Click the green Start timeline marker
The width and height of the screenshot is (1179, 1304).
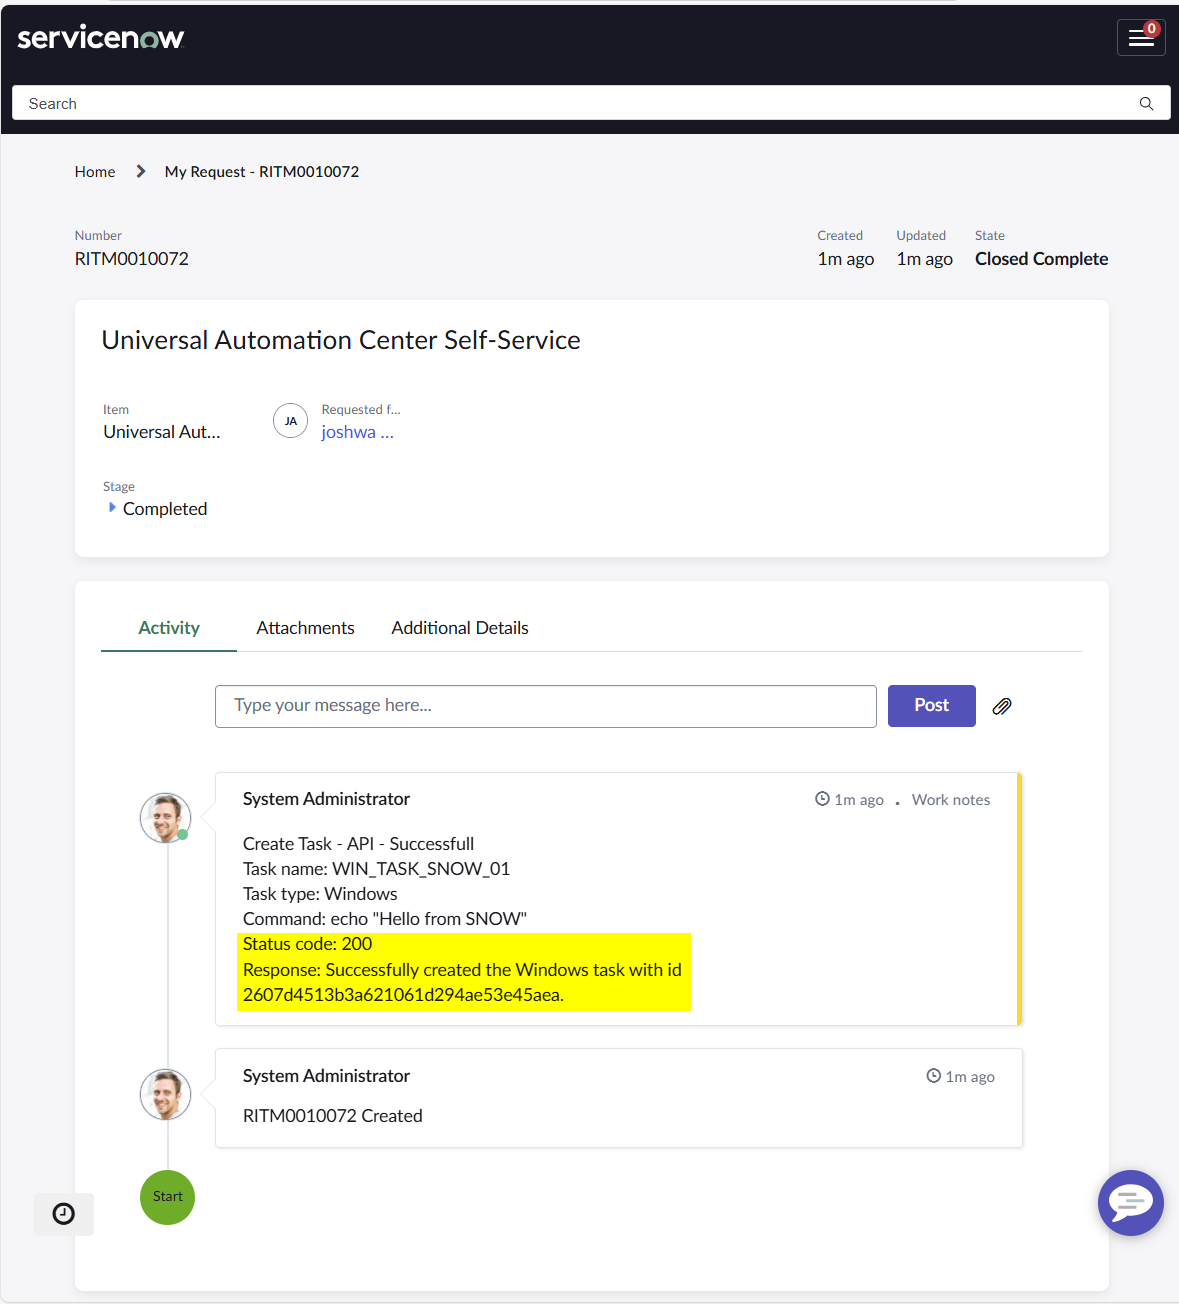click(167, 1197)
